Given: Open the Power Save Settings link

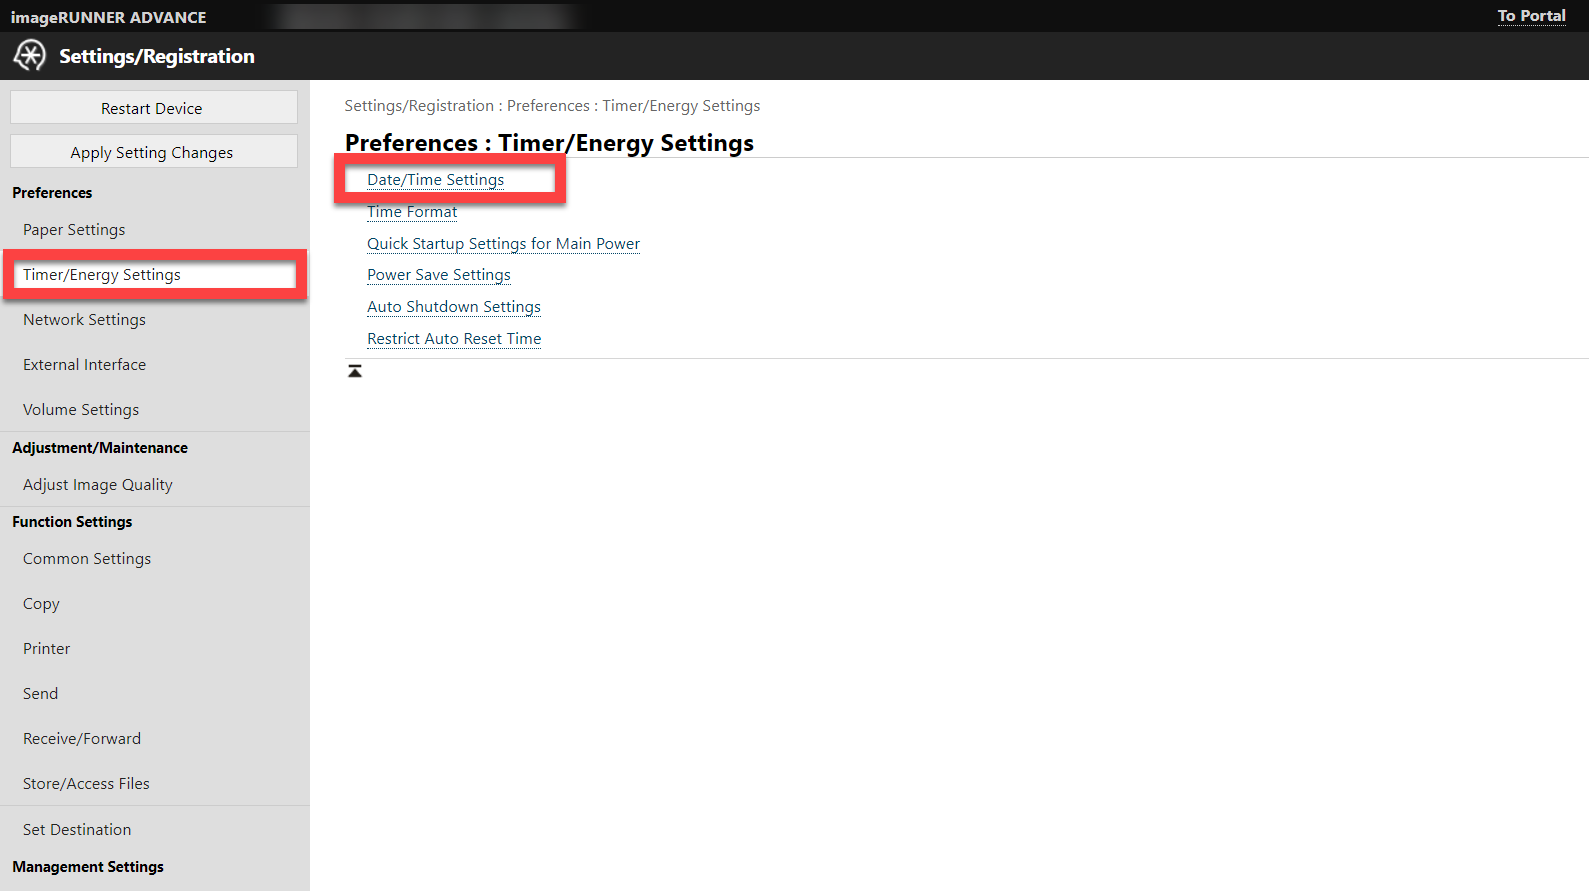Looking at the screenshot, I should click(438, 275).
